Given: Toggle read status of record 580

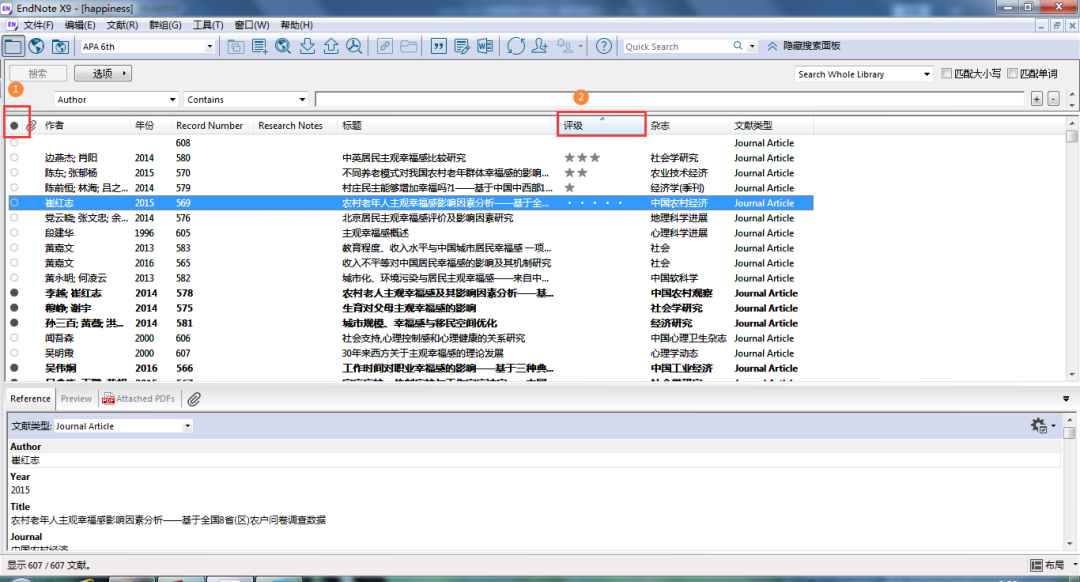Looking at the screenshot, I should point(14,158).
